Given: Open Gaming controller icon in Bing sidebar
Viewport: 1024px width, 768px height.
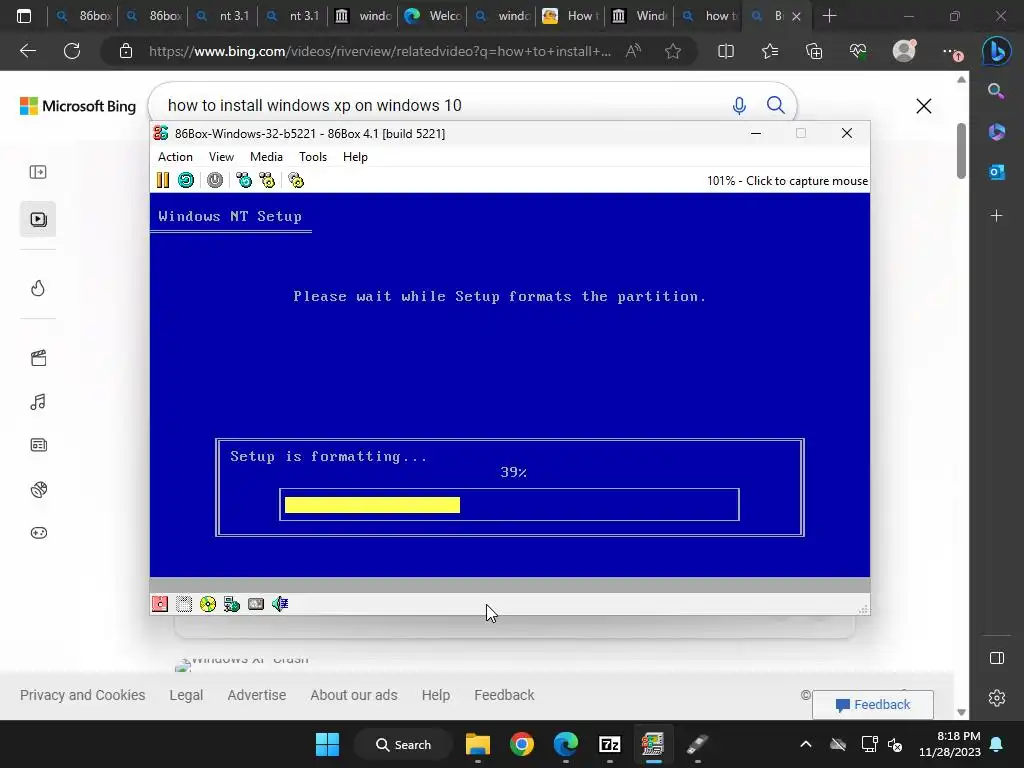Looking at the screenshot, I should click(x=39, y=533).
